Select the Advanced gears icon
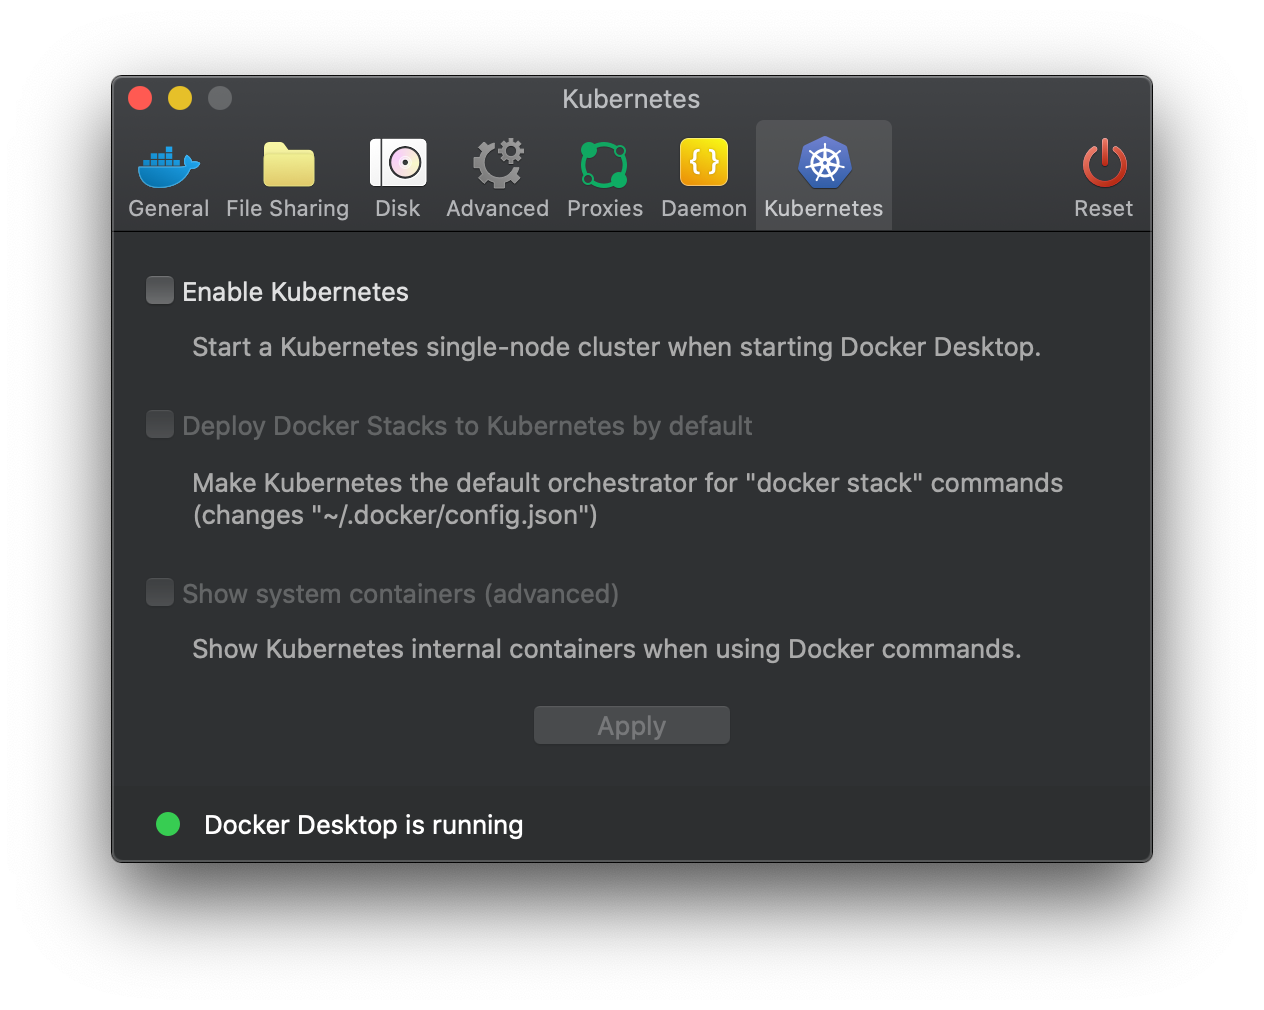Viewport: 1264px width, 1010px height. tap(498, 164)
